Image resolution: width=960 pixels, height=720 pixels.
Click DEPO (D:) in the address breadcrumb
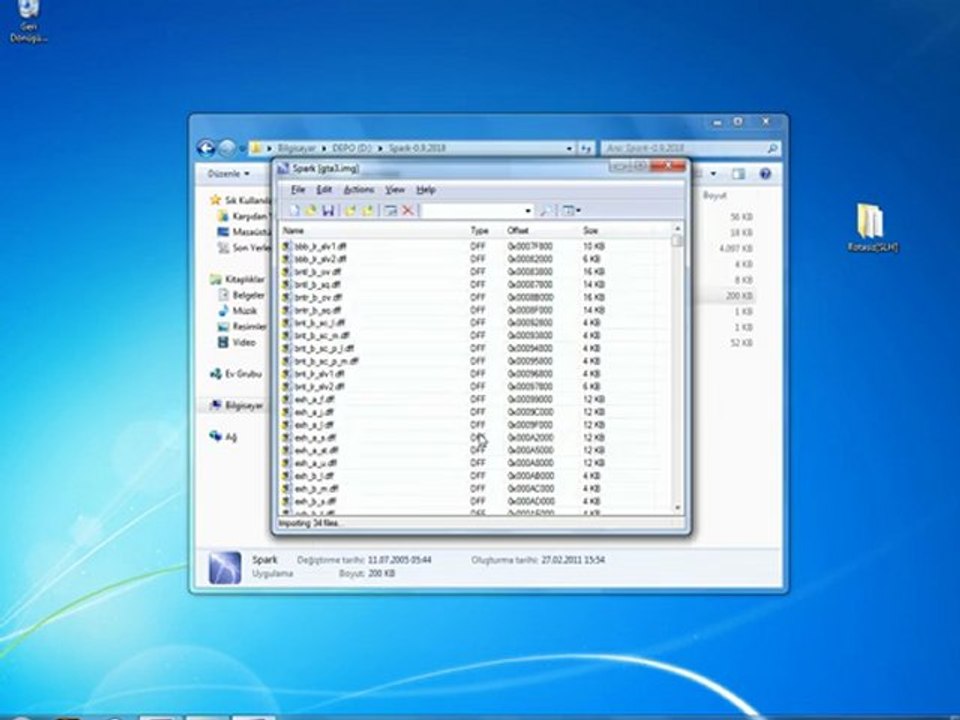click(x=351, y=148)
